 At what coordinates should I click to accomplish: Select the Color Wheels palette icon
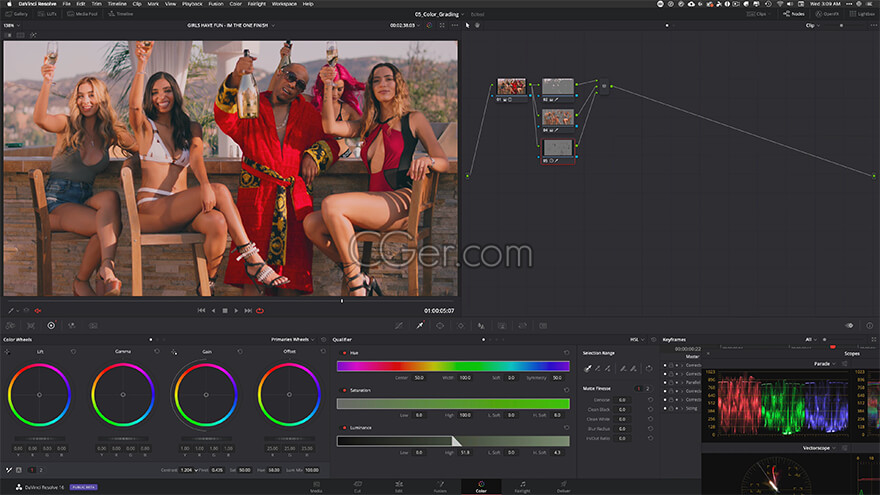coord(51,326)
